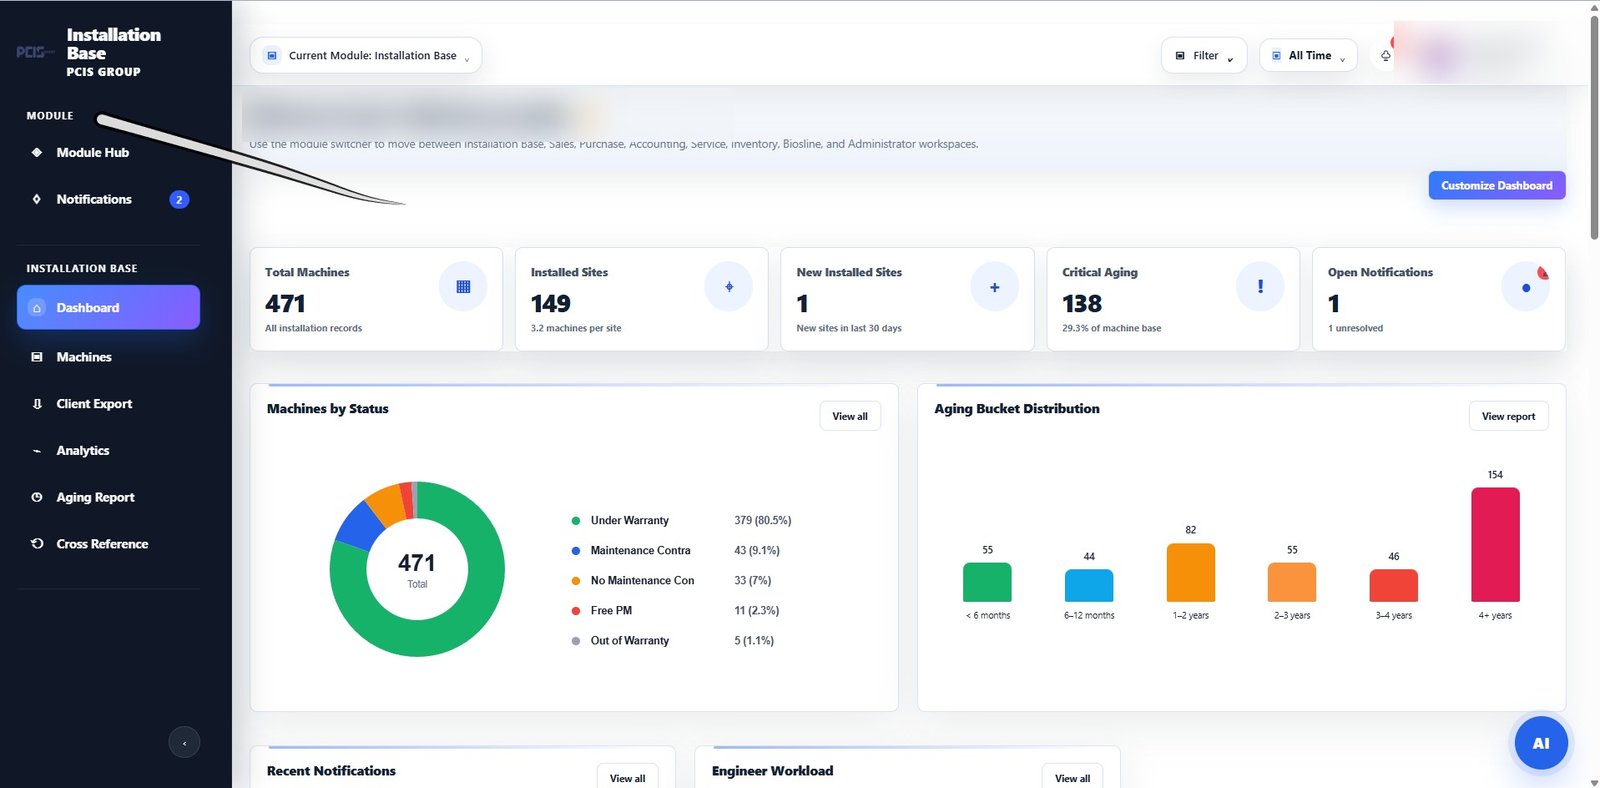Click the Critical Aging exclamation icon

click(1260, 287)
